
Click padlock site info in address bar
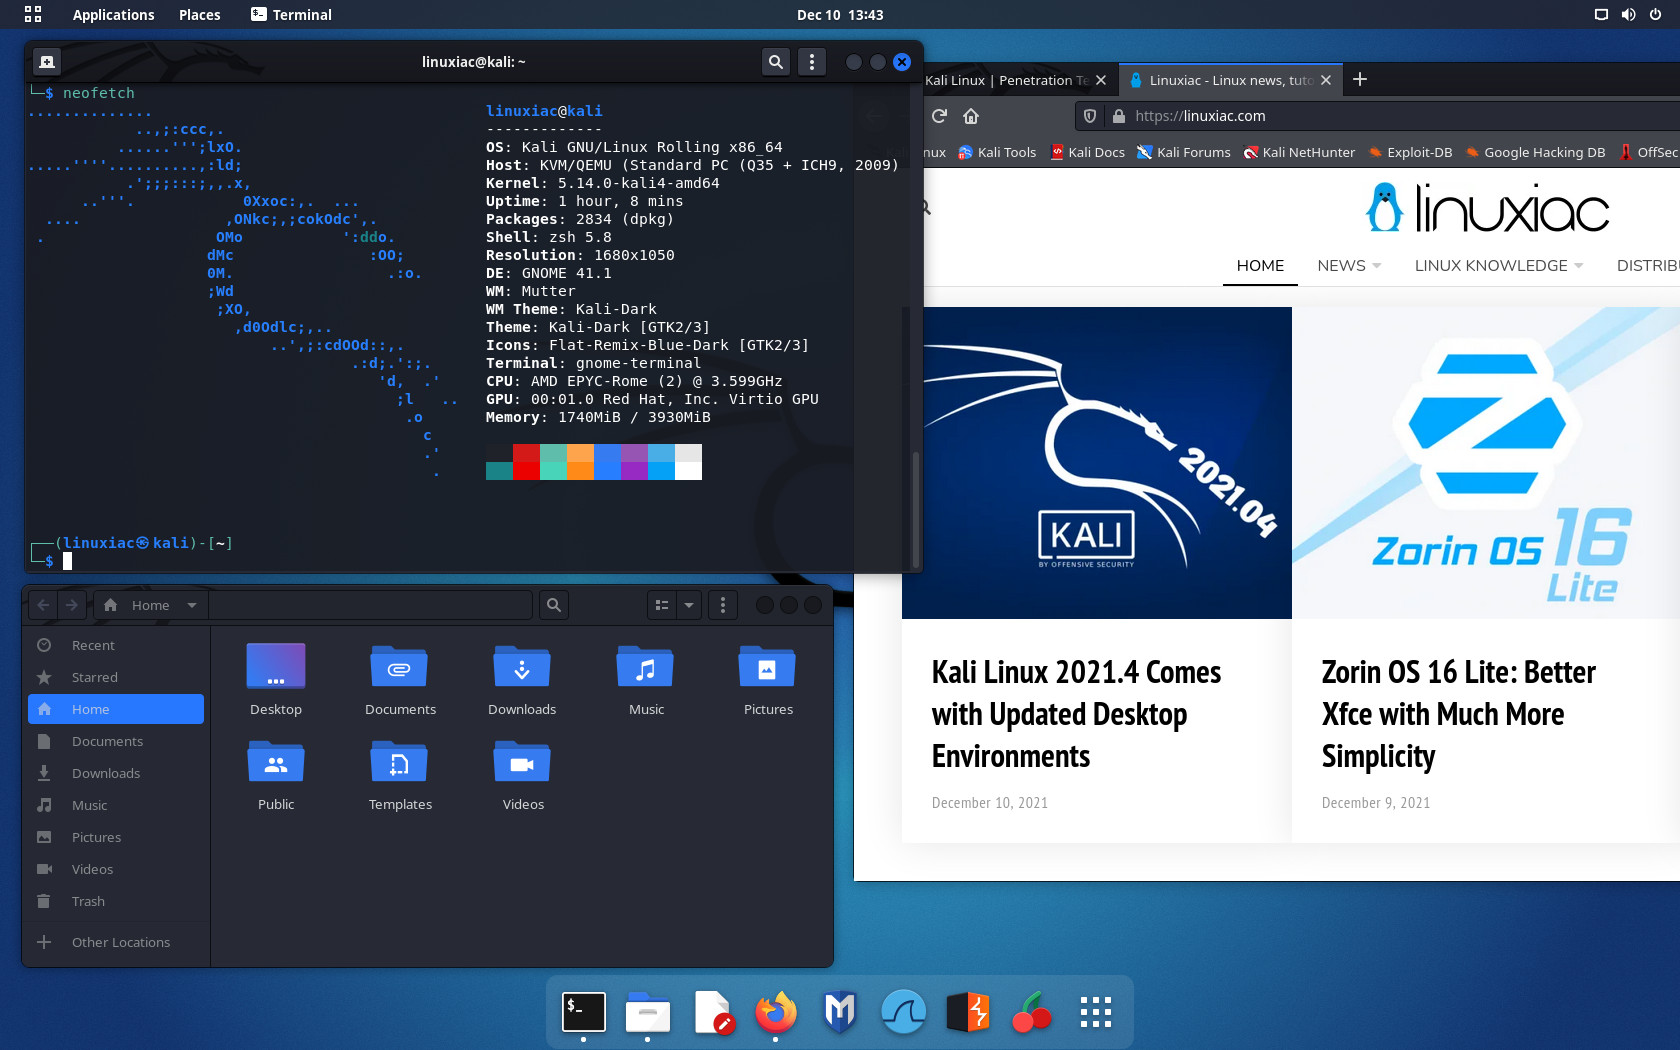pos(1119,116)
